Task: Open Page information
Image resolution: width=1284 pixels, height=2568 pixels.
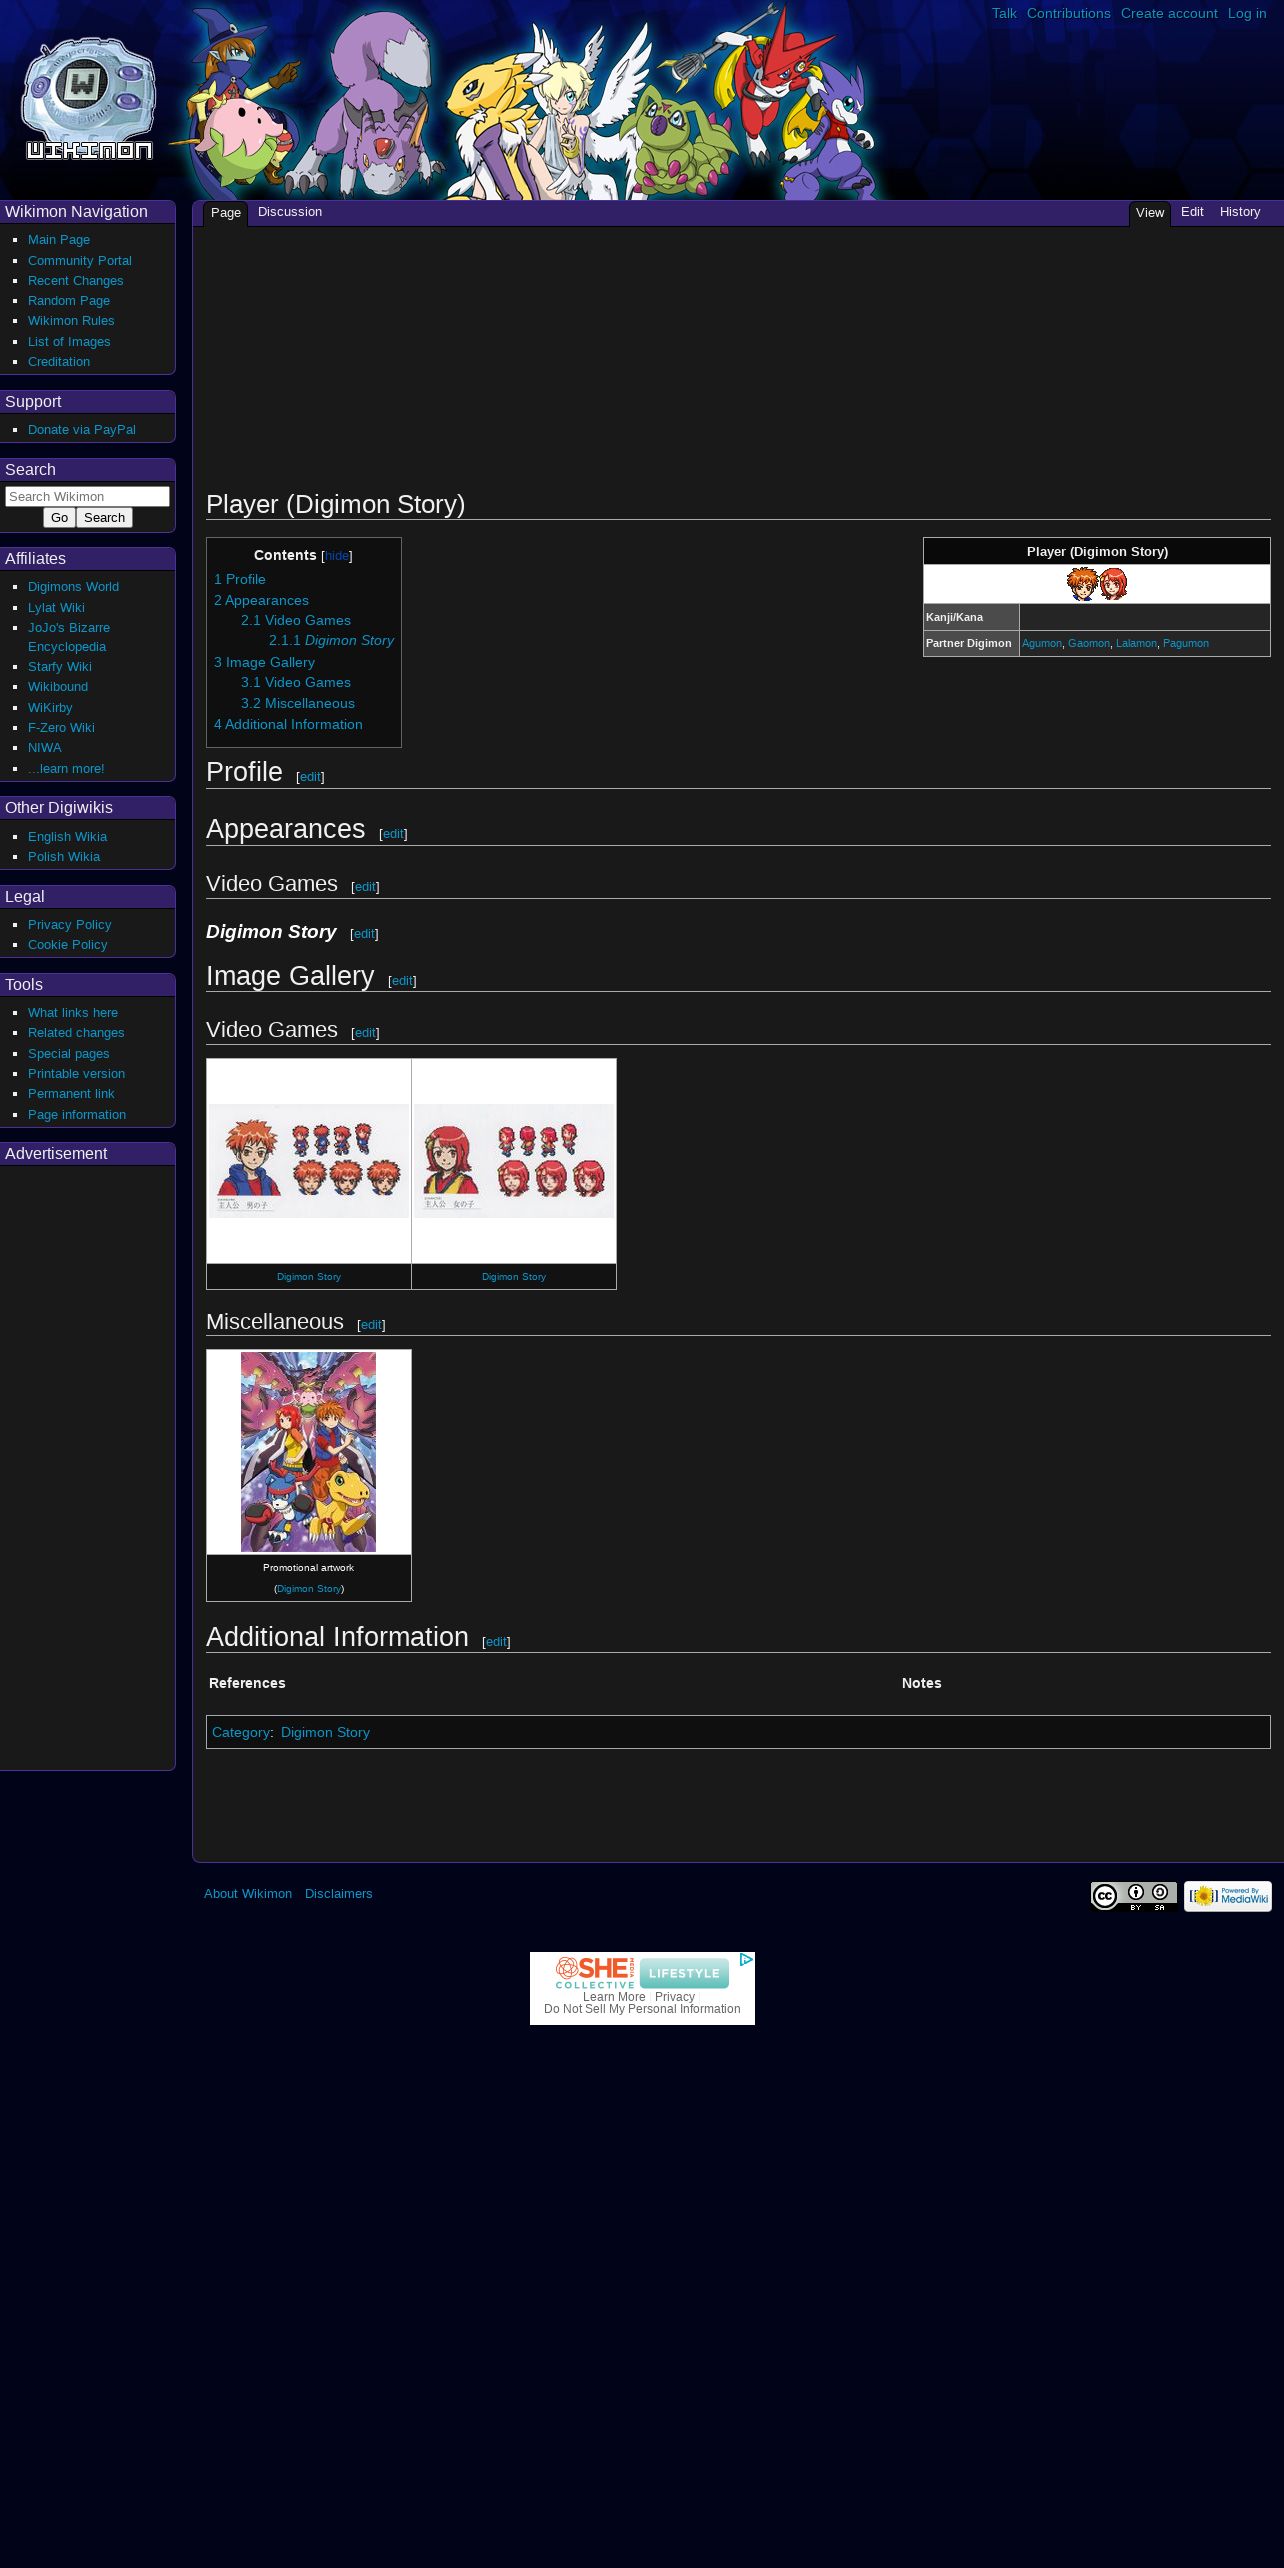Action: click(77, 1115)
